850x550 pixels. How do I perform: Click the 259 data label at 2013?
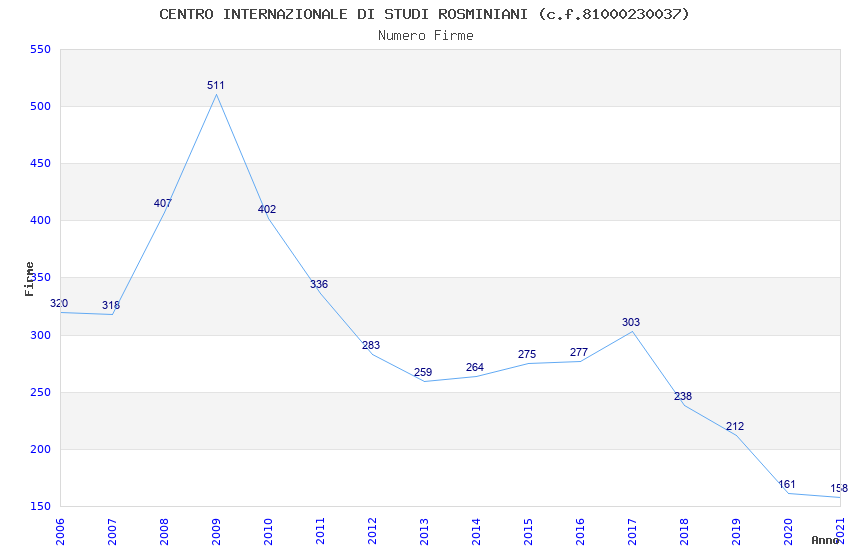click(x=423, y=372)
